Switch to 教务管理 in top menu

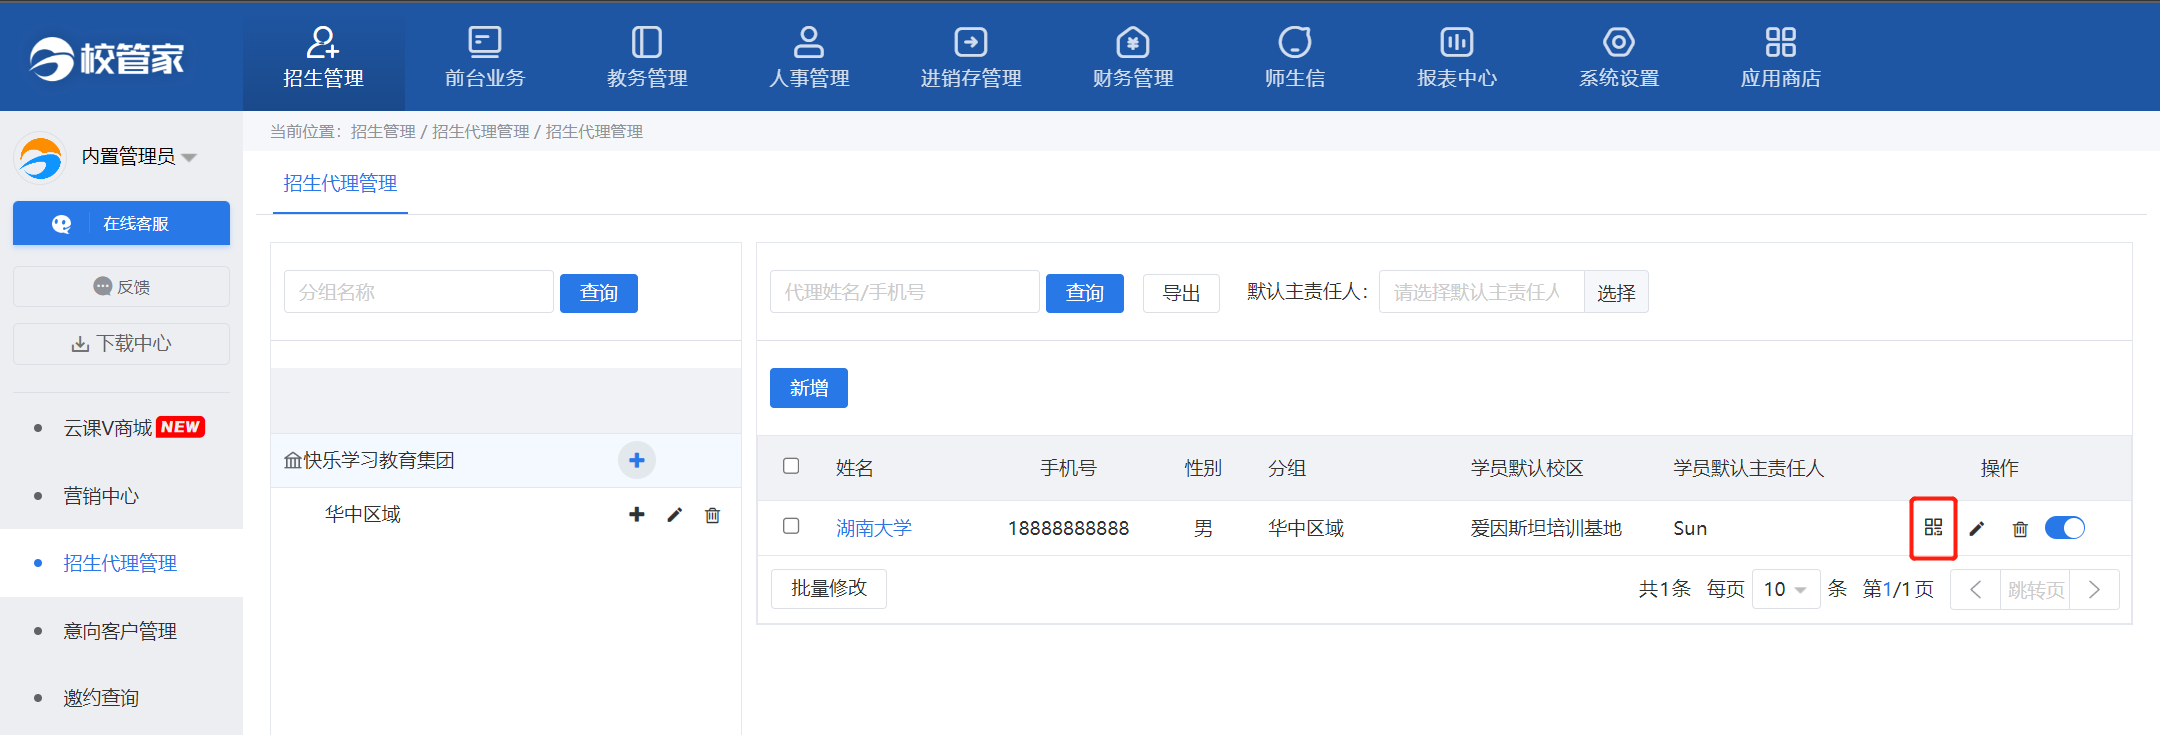click(x=647, y=56)
